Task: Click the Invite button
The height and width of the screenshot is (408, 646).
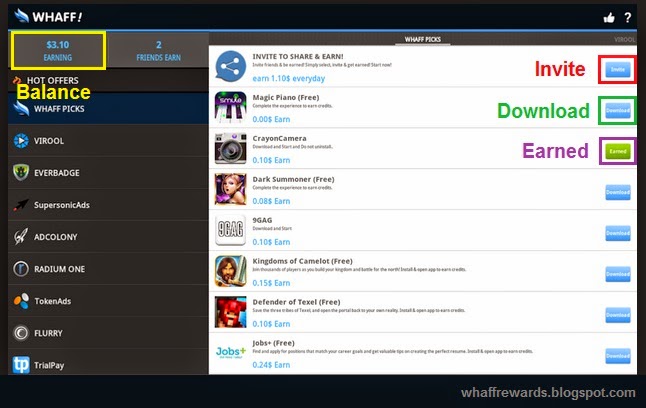Action: click(618, 70)
